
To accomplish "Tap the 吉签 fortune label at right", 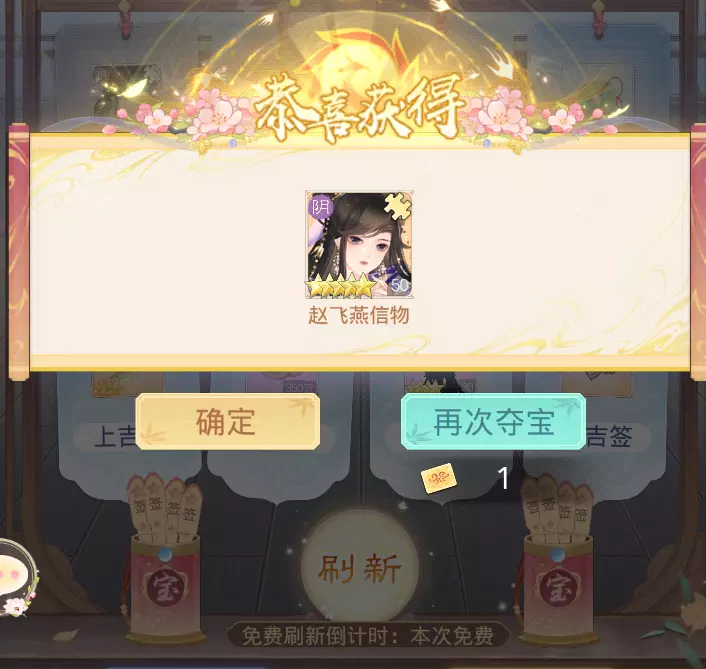I will coord(609,436).
